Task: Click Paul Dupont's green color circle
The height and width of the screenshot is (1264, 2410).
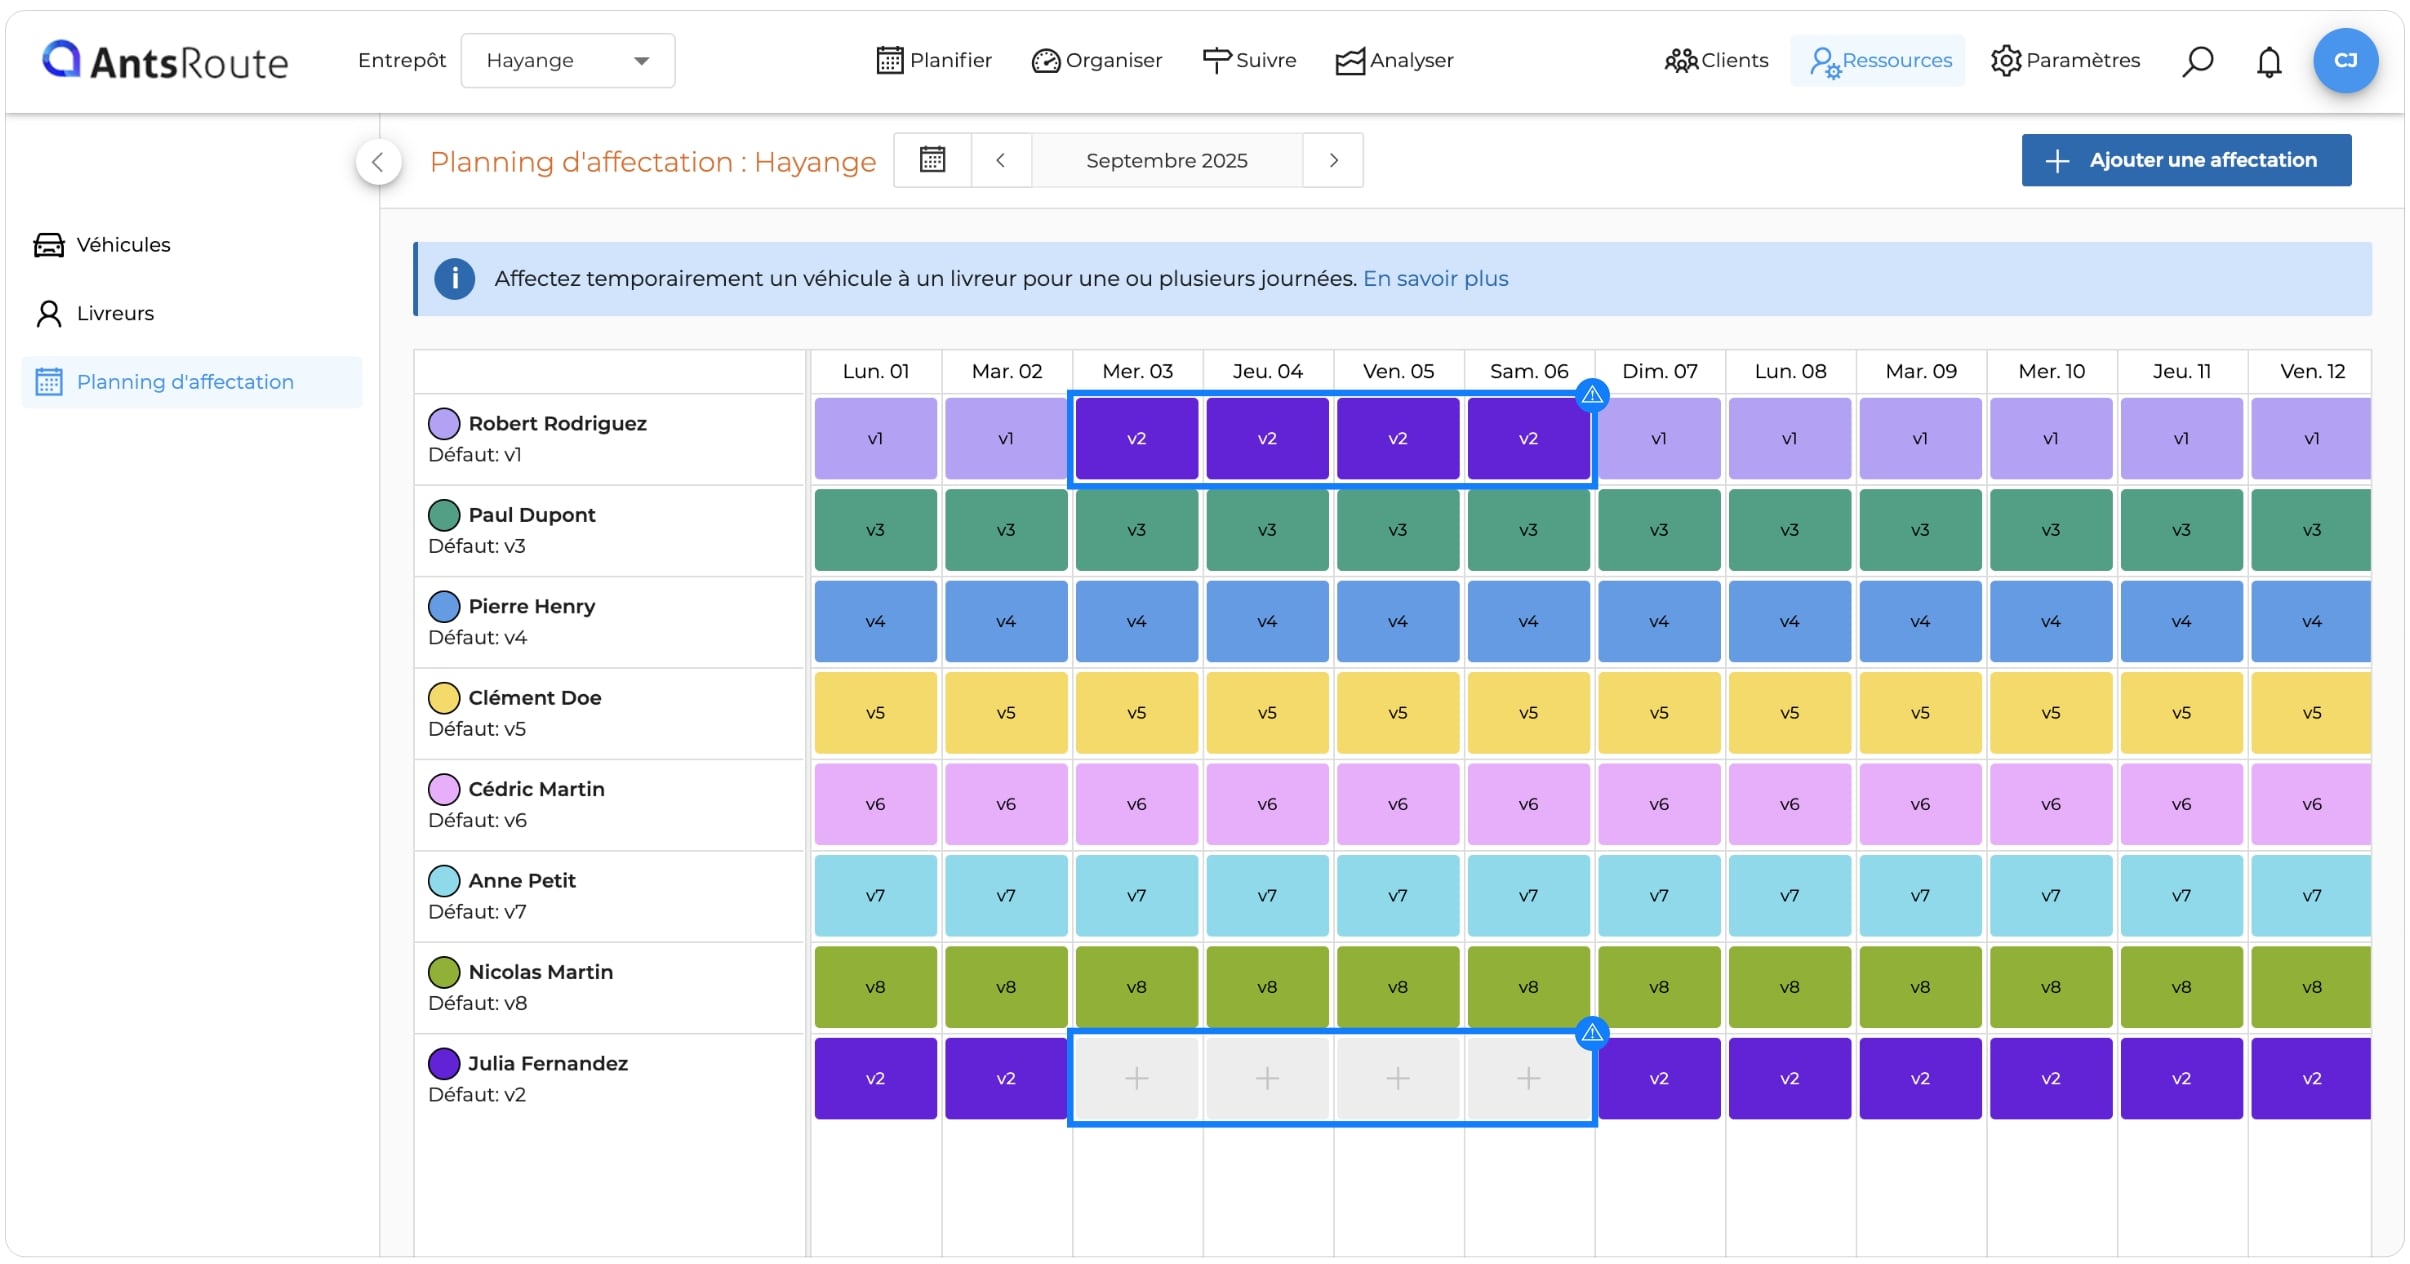Action: [444, 515]
